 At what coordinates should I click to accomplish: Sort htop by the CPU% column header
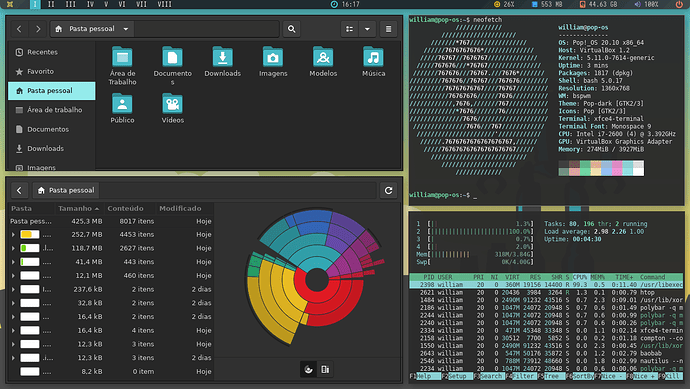coord(580,277)
